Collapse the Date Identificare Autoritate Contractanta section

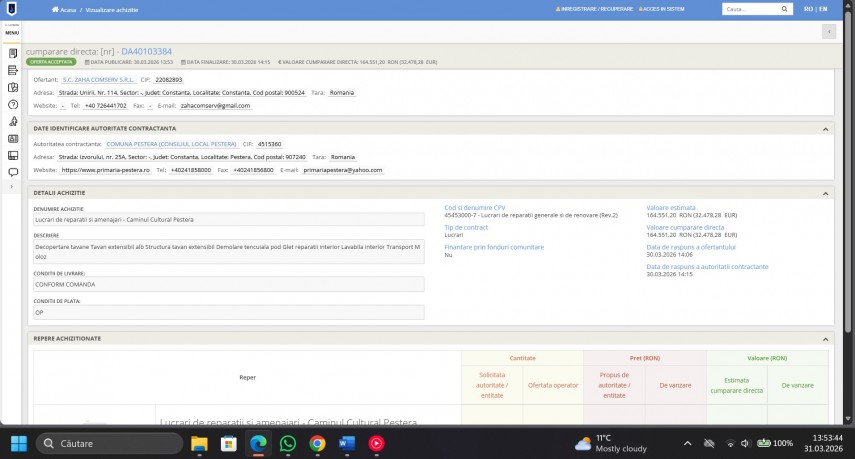(x=826, y=128)
